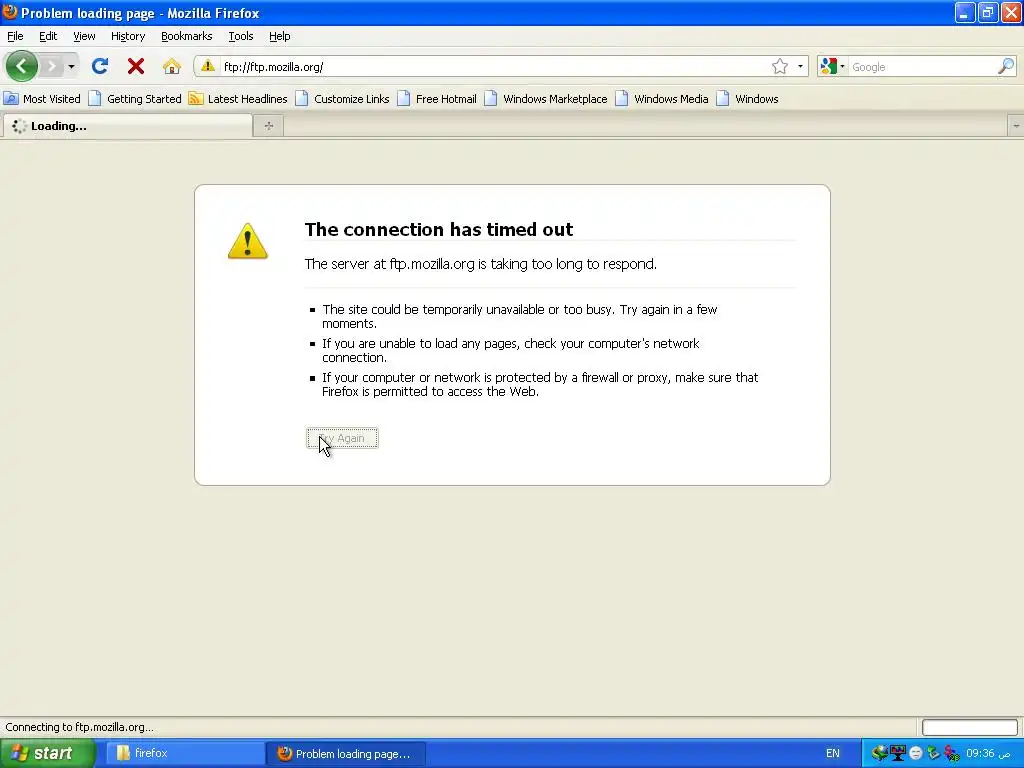
Task: Open the Free Hotmail bookmark
Action: pyautogui.click(x=437, y=99)
